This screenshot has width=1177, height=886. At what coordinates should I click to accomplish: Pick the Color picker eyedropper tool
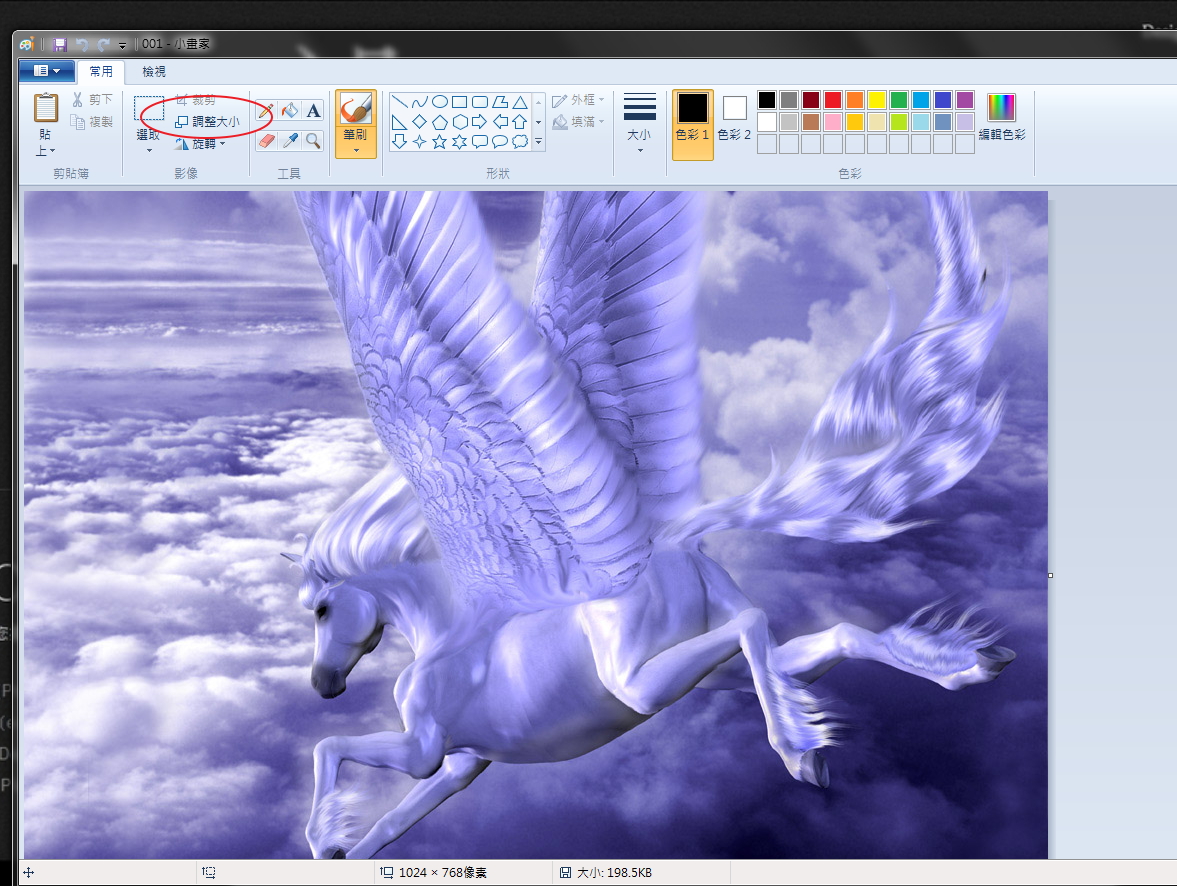tap(289, 141)
